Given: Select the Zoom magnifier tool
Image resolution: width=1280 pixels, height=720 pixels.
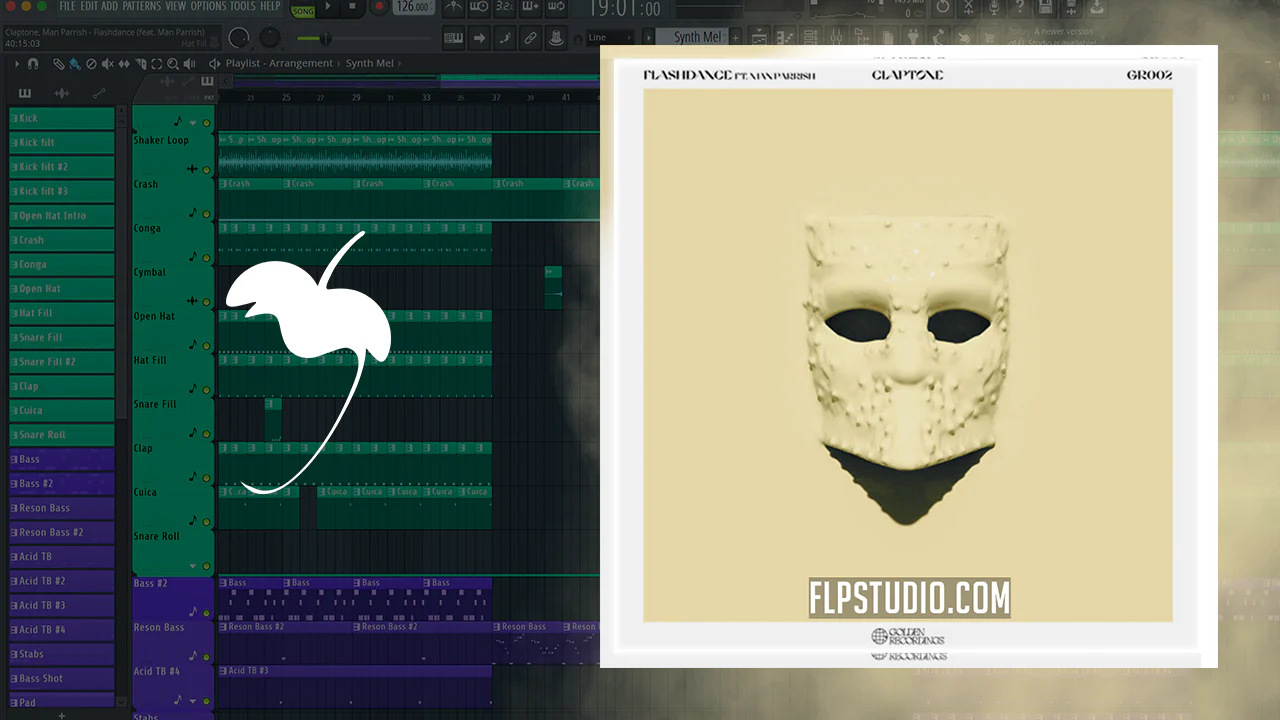Looking at the screenshot, I should pyautogui.click(x=173, y=64).
